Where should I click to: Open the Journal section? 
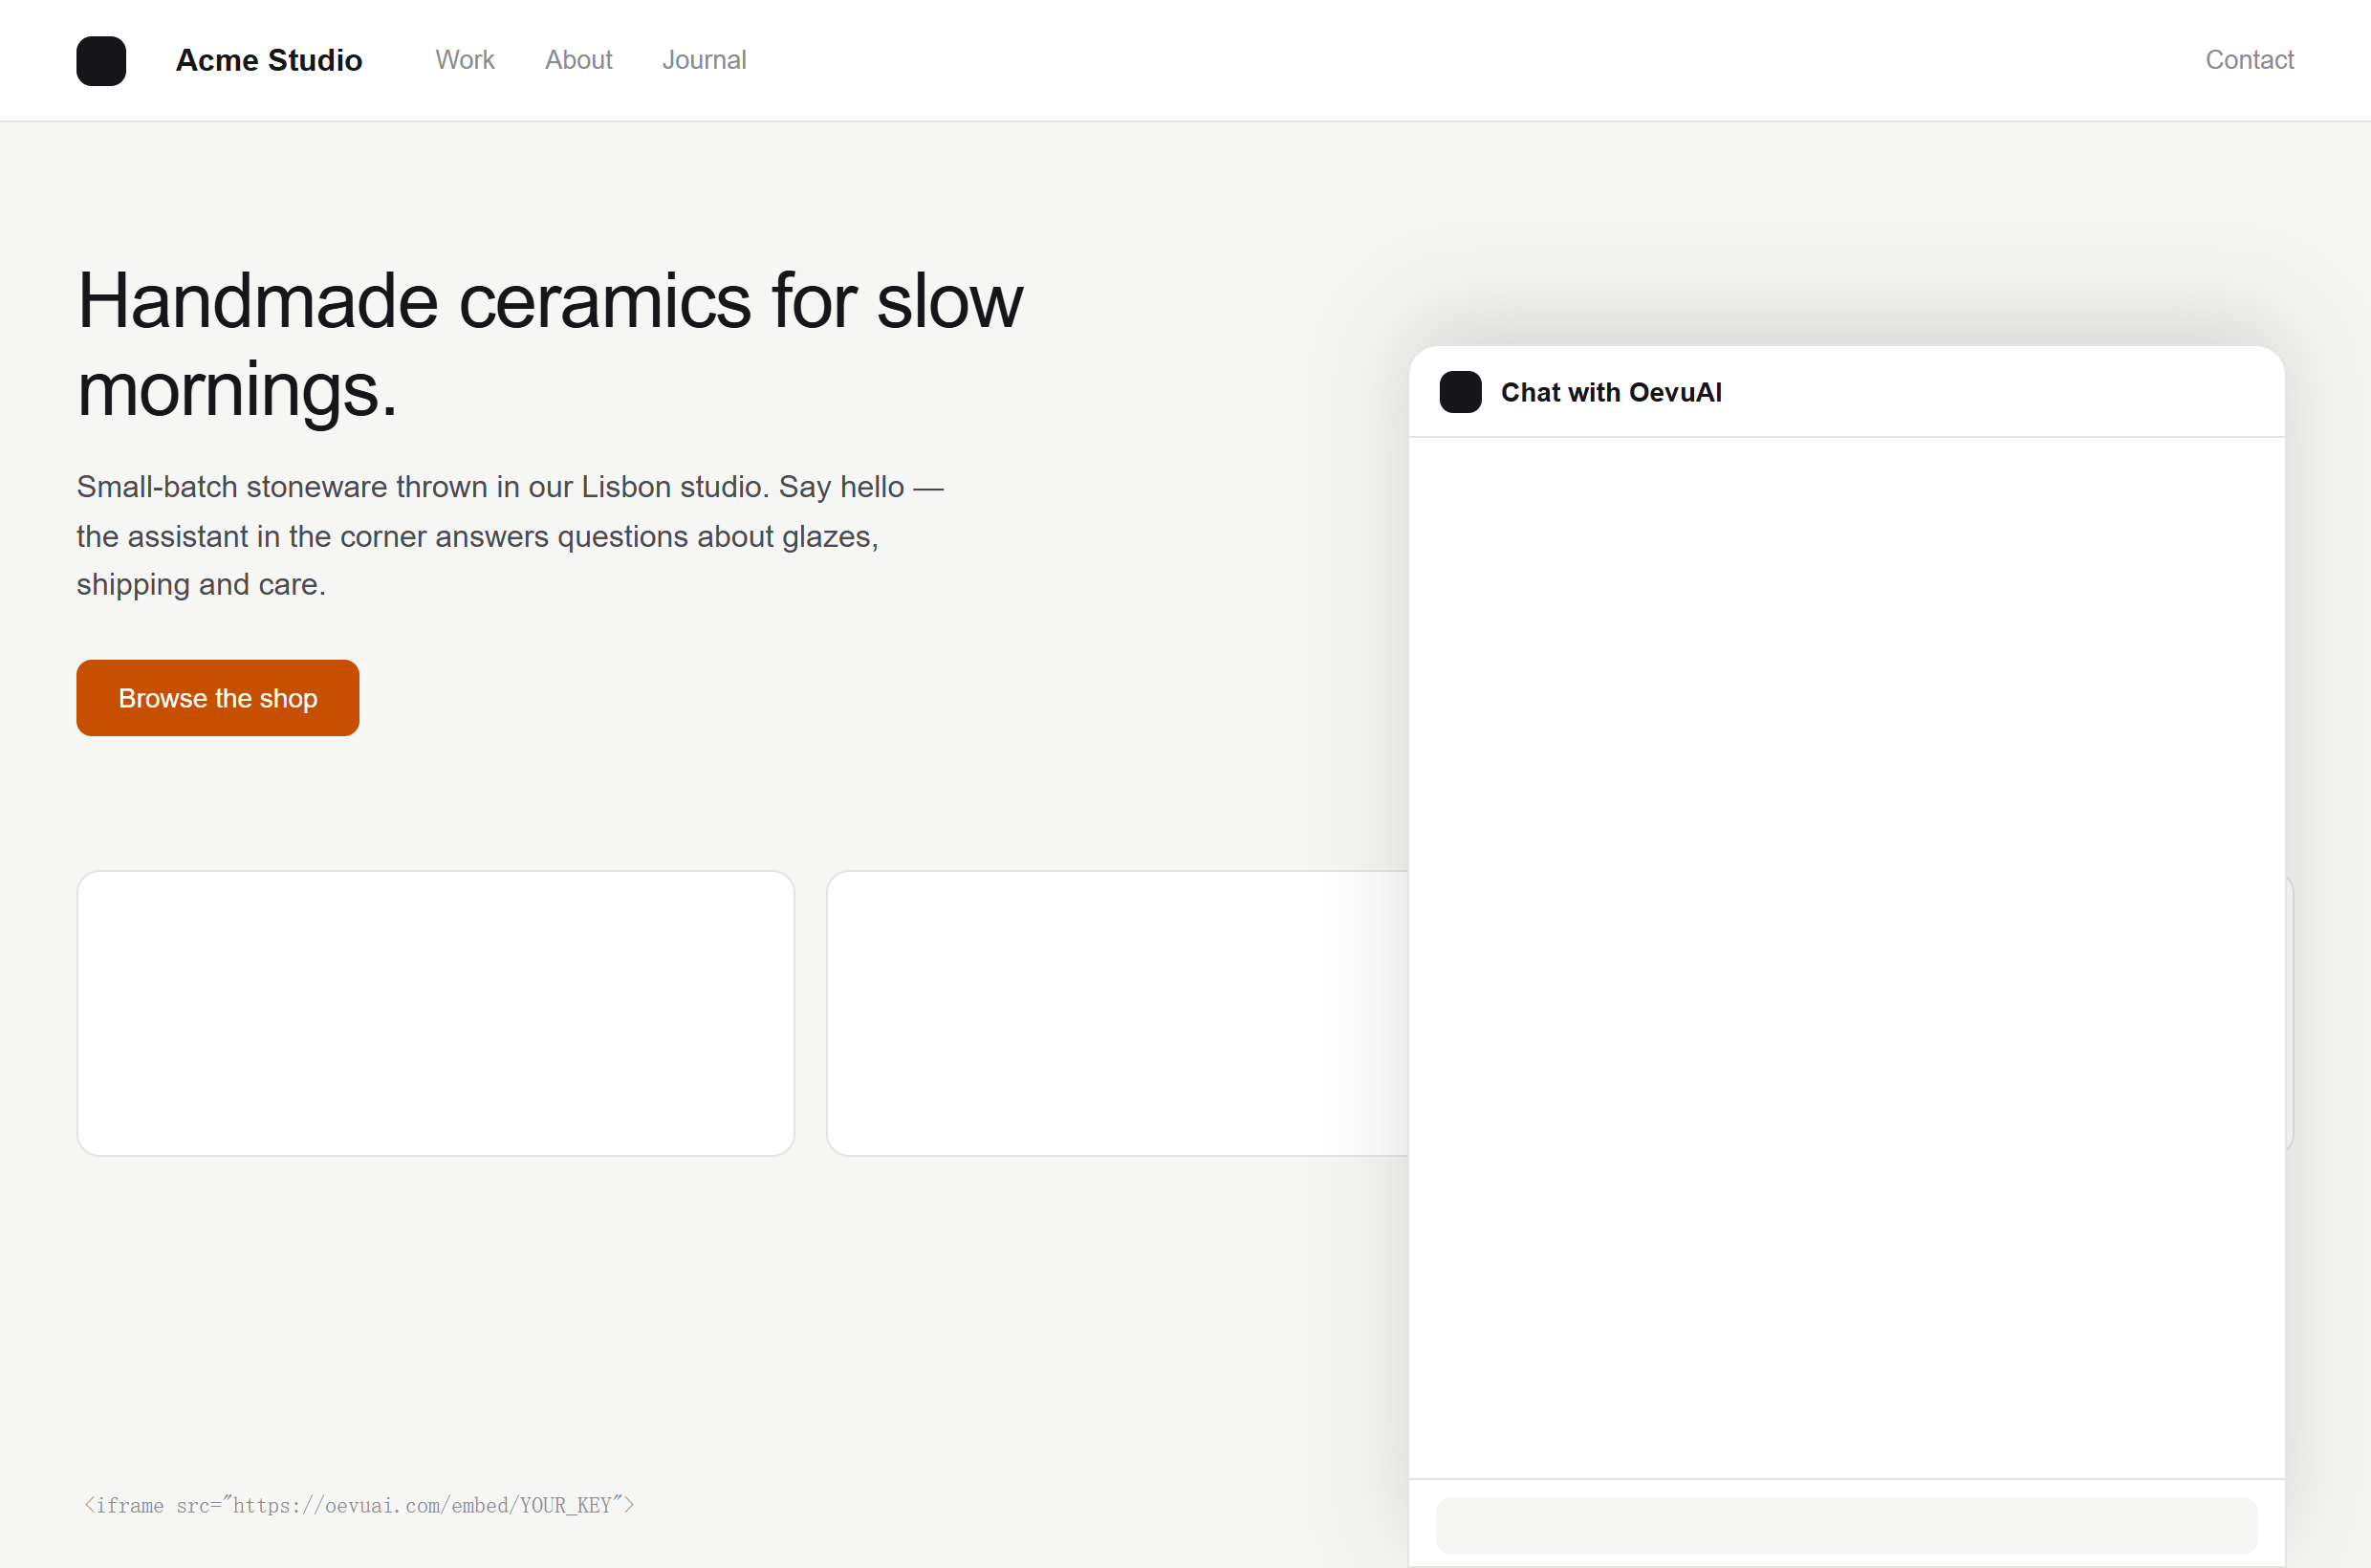(704, 60)
